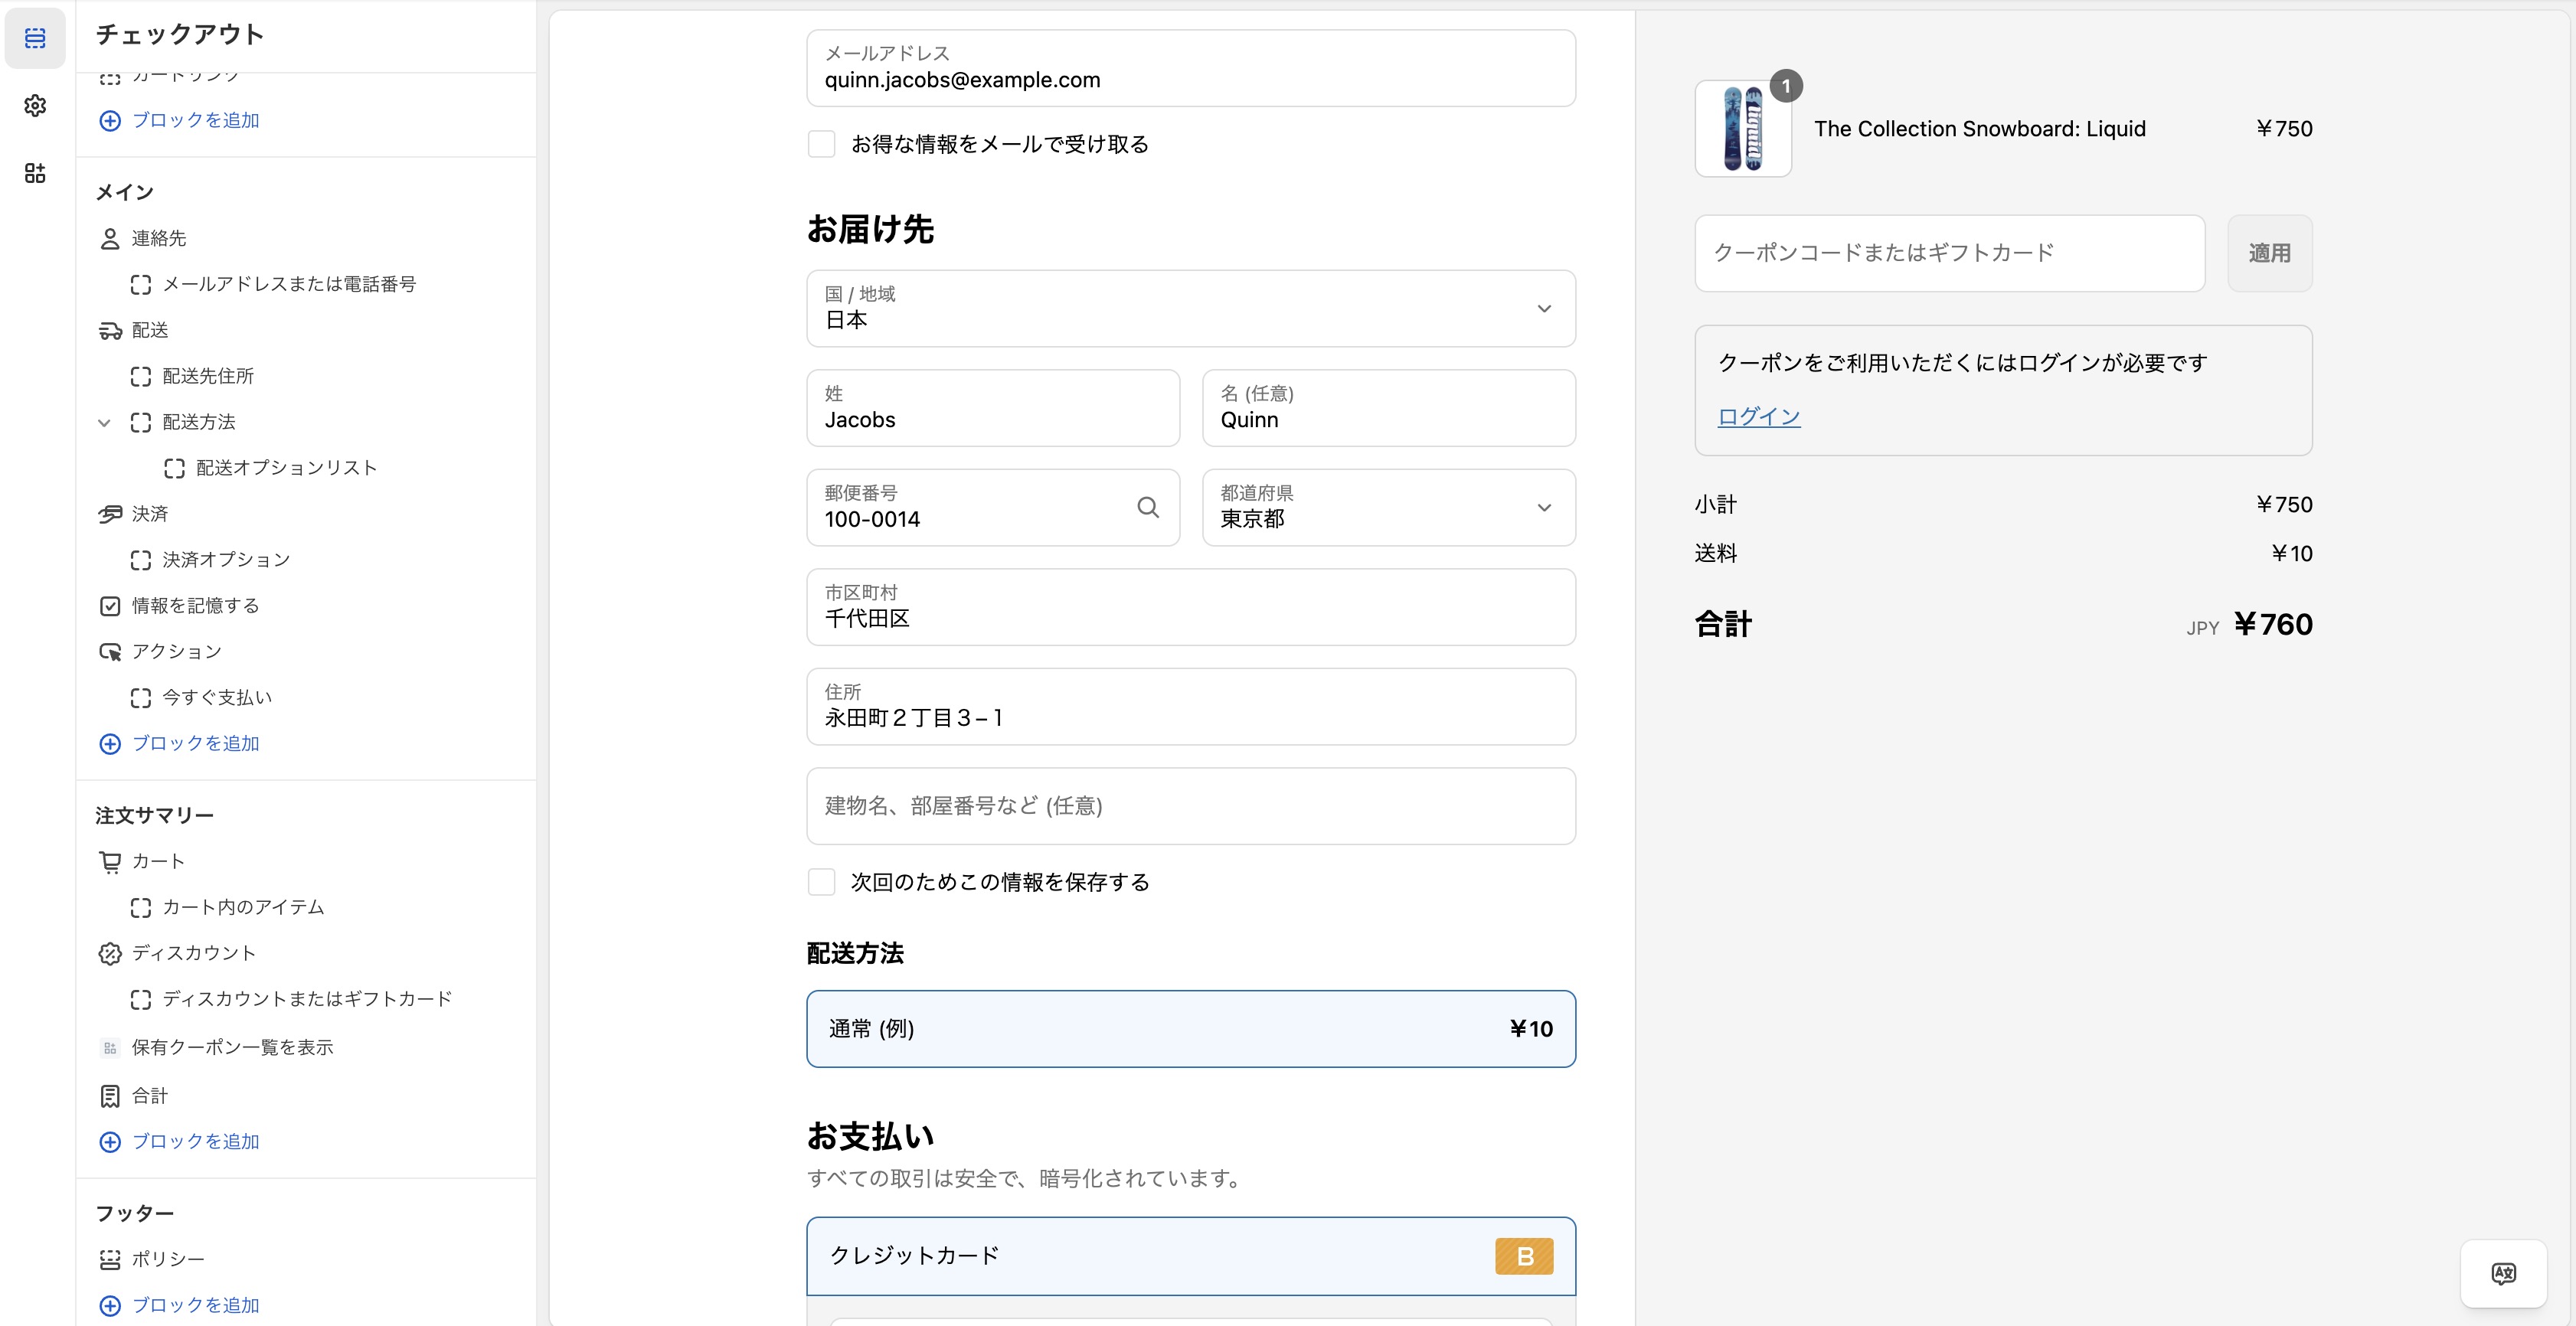Collapse the 配送方法 tree item chevron
This screenshot has width=2576, height=1326.
[104, 422]
